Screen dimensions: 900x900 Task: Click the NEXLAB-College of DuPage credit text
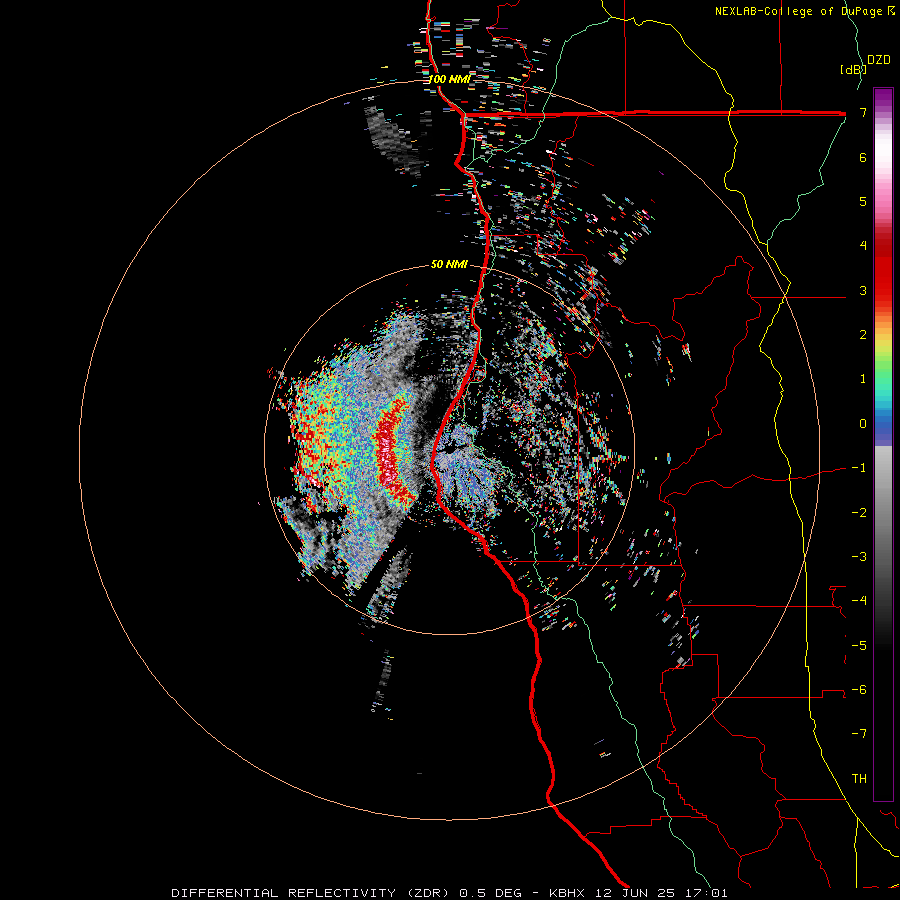coord(799,11)
